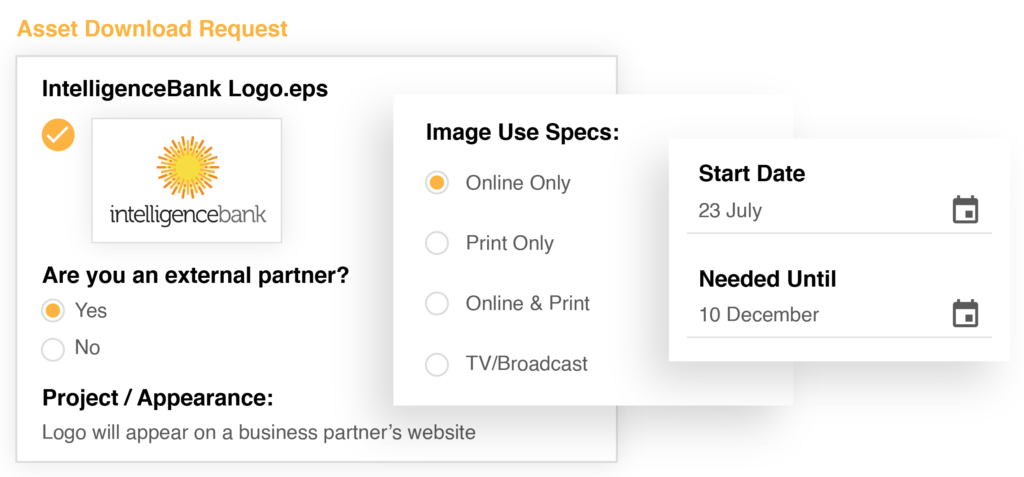Click the sunburst icon in the logo
This screenshot has height=477, width=1024.
click(x=187, y=167)
